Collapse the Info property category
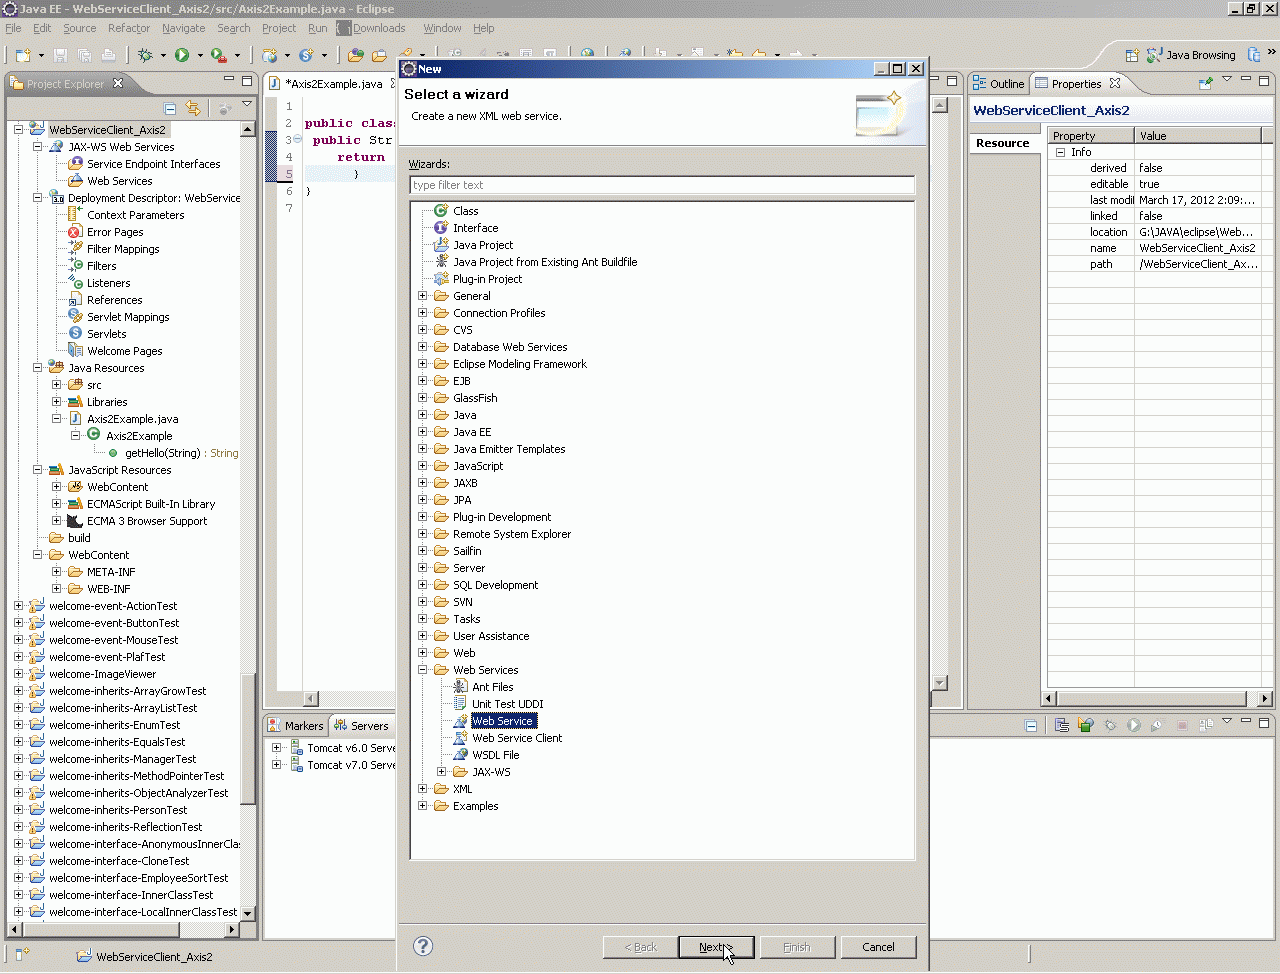Screen dimensions: 1280x974 pyautogui.click(x=1061, y=152)
